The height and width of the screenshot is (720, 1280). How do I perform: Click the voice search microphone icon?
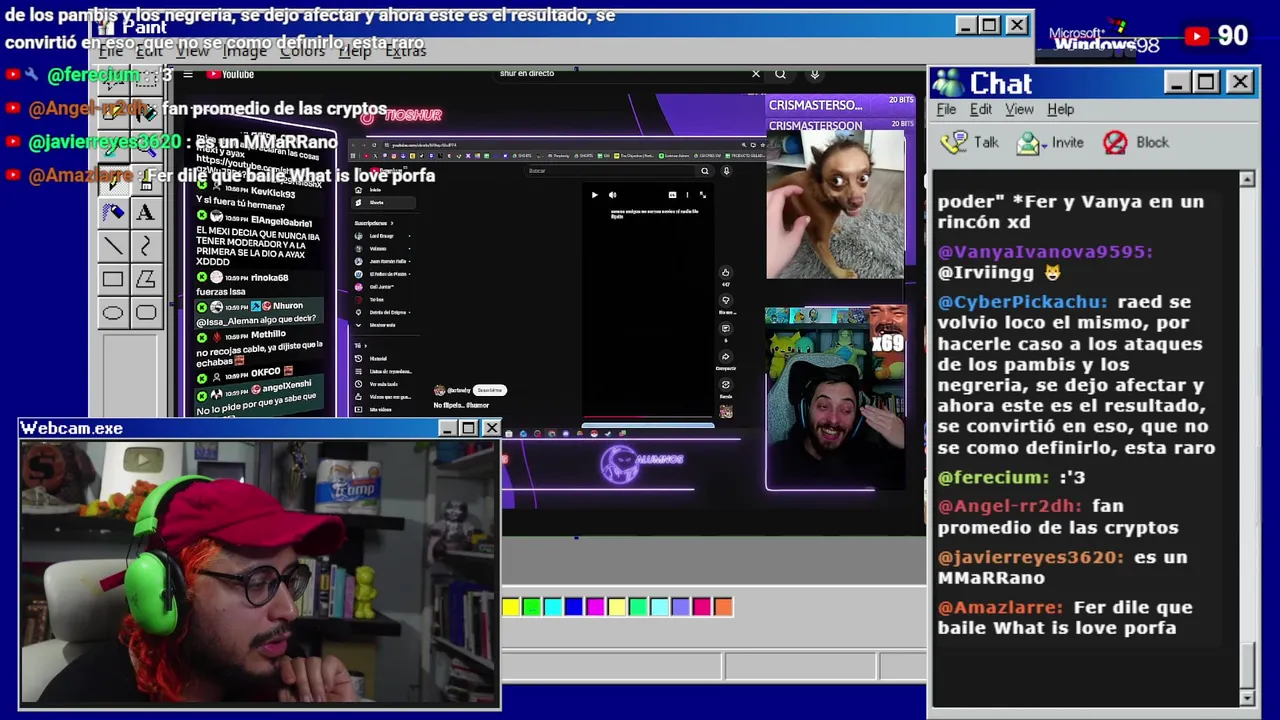click(x=815, y=74)
